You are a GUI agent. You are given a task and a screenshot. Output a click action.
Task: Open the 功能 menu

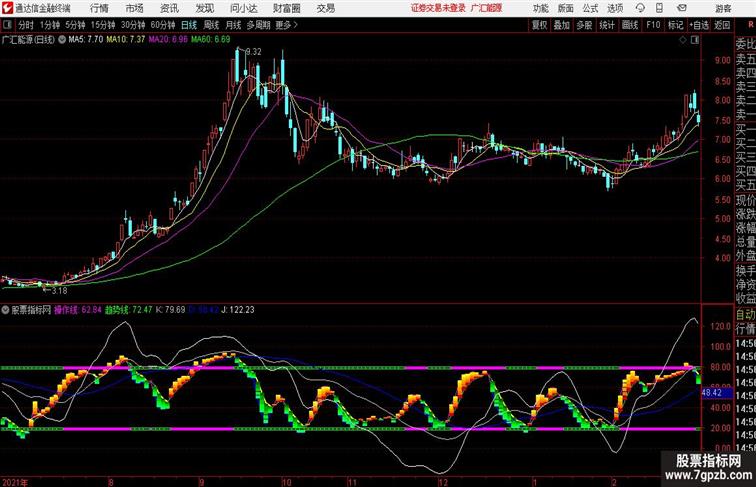(x=541, y=8)
